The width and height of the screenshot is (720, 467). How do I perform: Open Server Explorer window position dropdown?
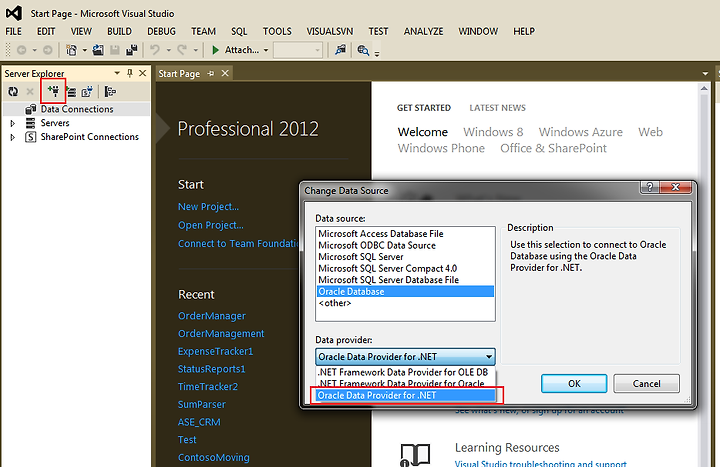click(117, 73)
